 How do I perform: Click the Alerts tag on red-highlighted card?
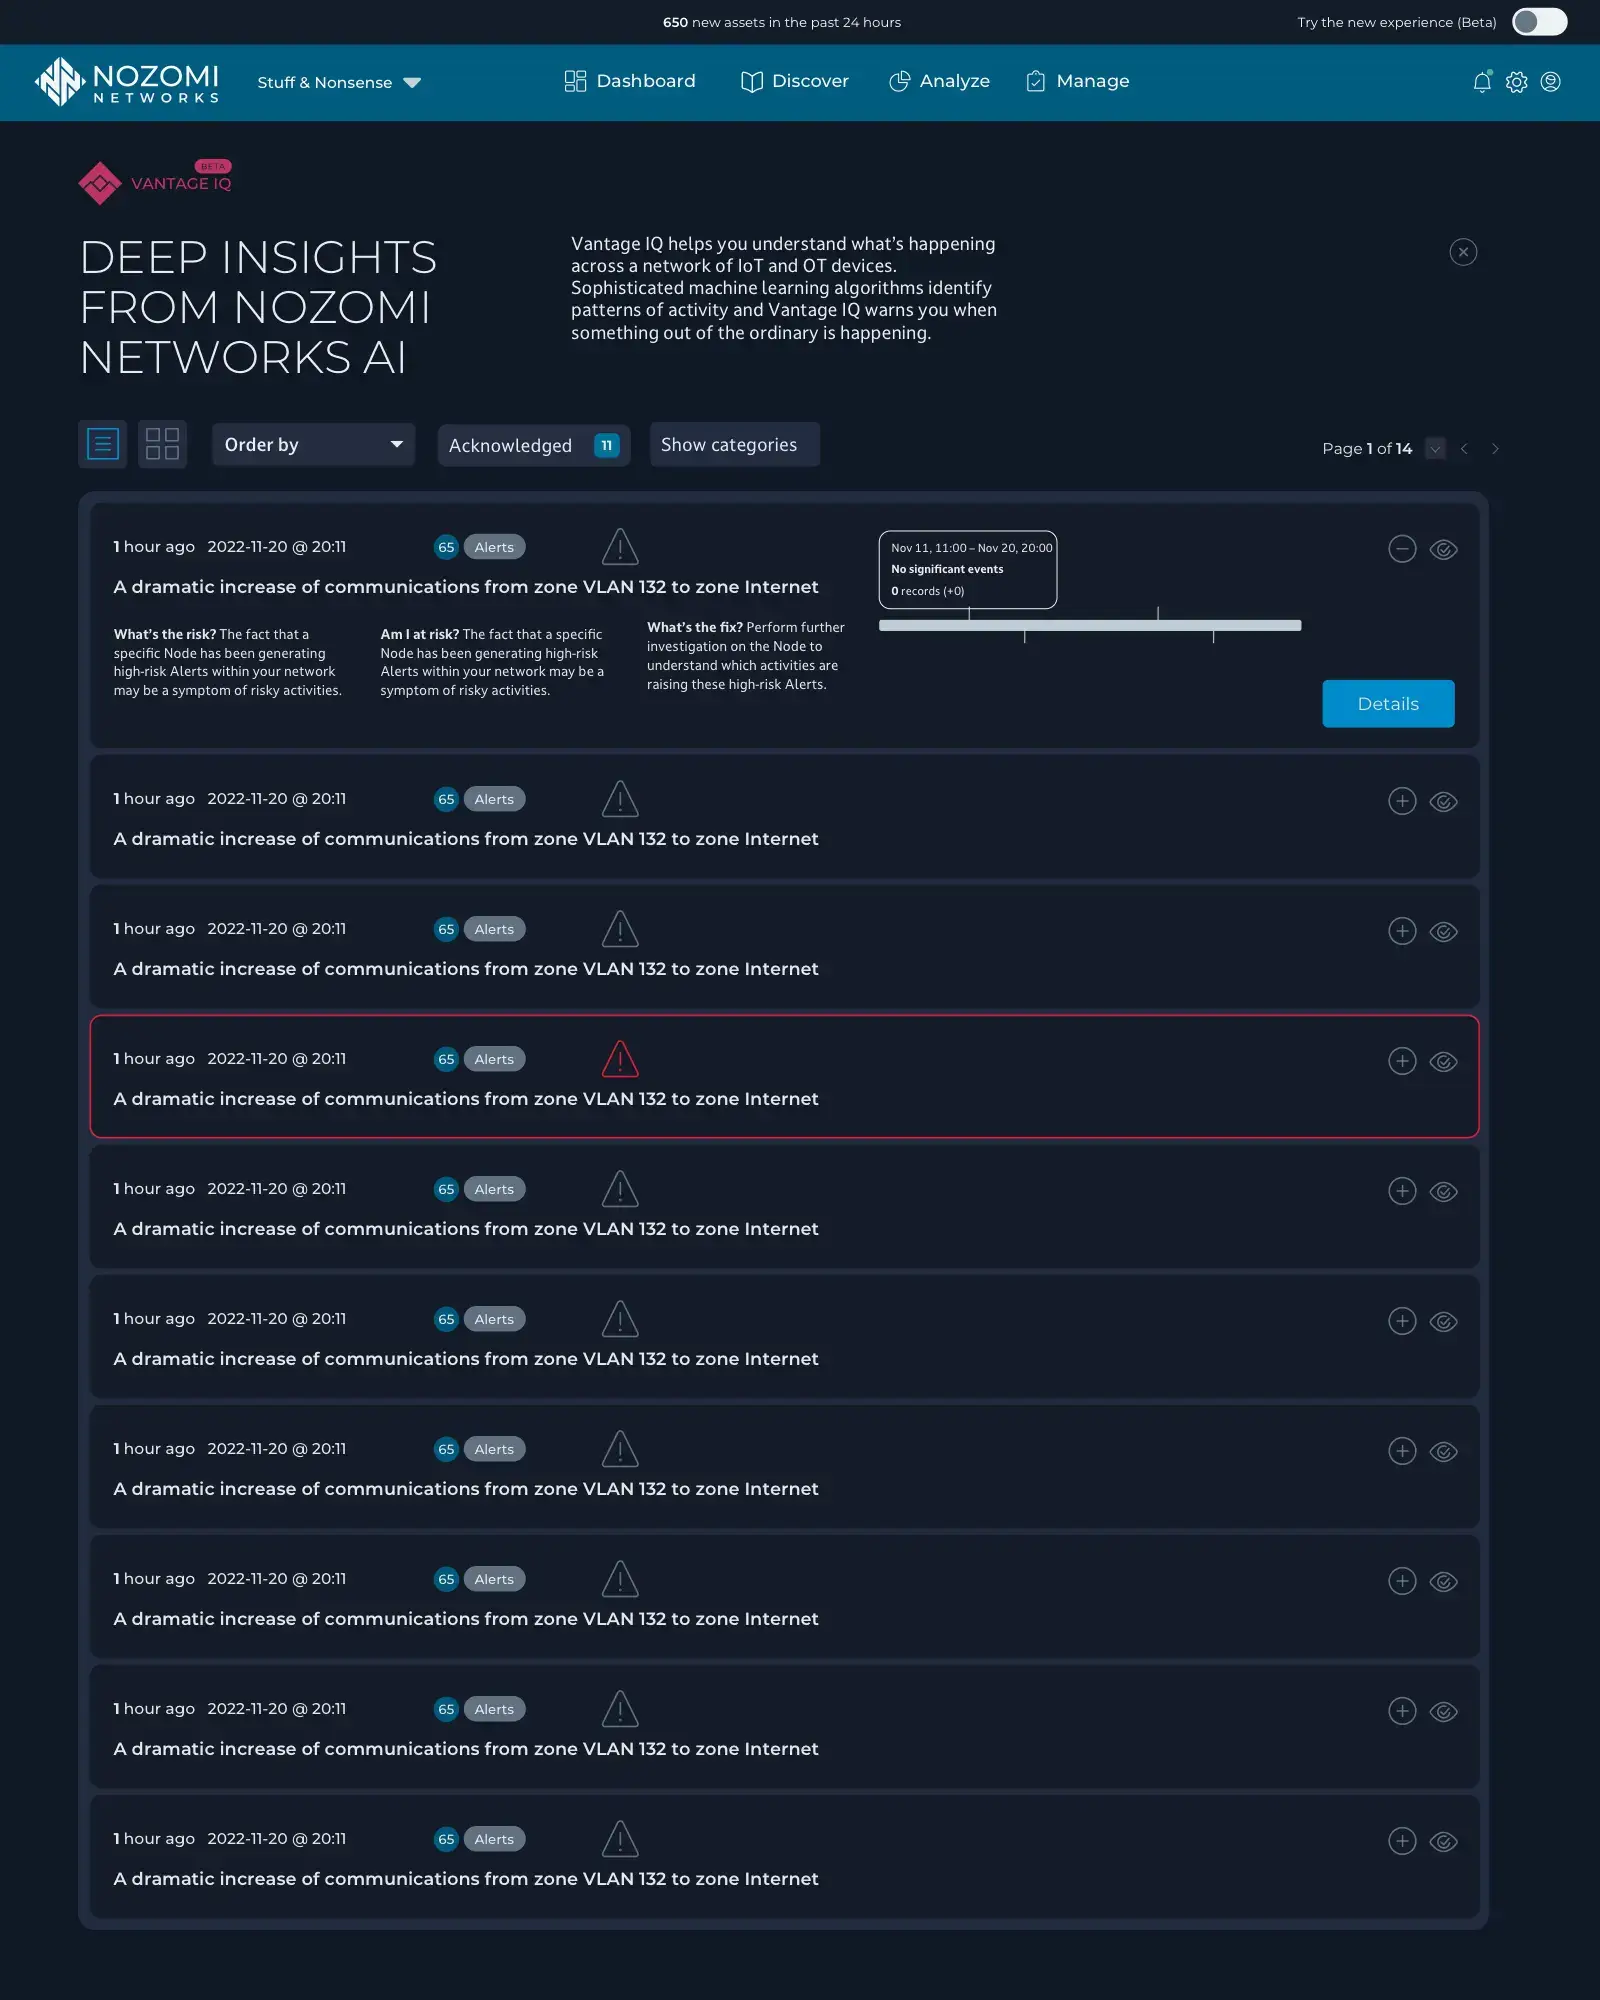tap(494, 1059)
